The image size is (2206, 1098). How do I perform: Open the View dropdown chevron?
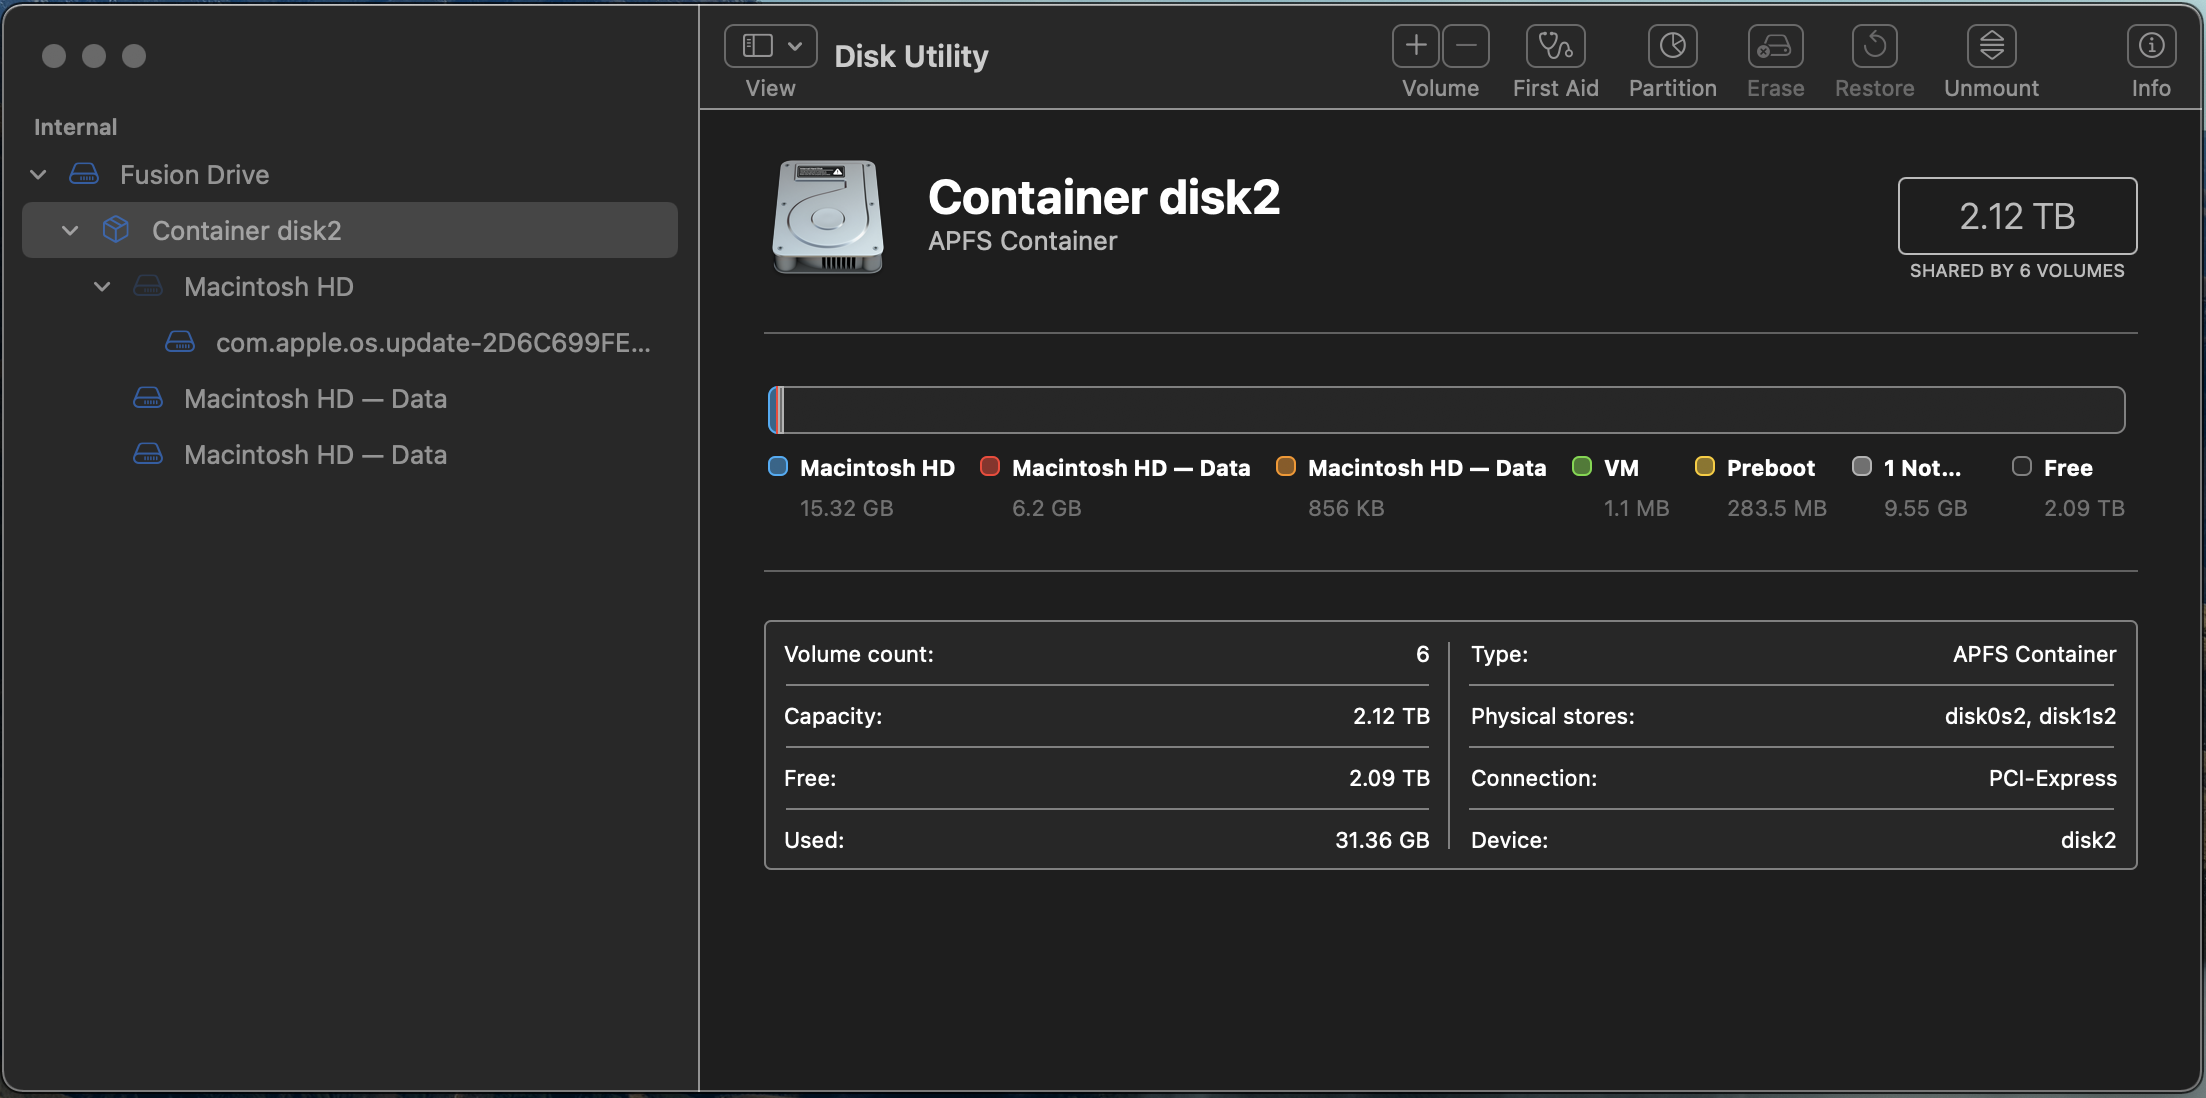point(795,46)
